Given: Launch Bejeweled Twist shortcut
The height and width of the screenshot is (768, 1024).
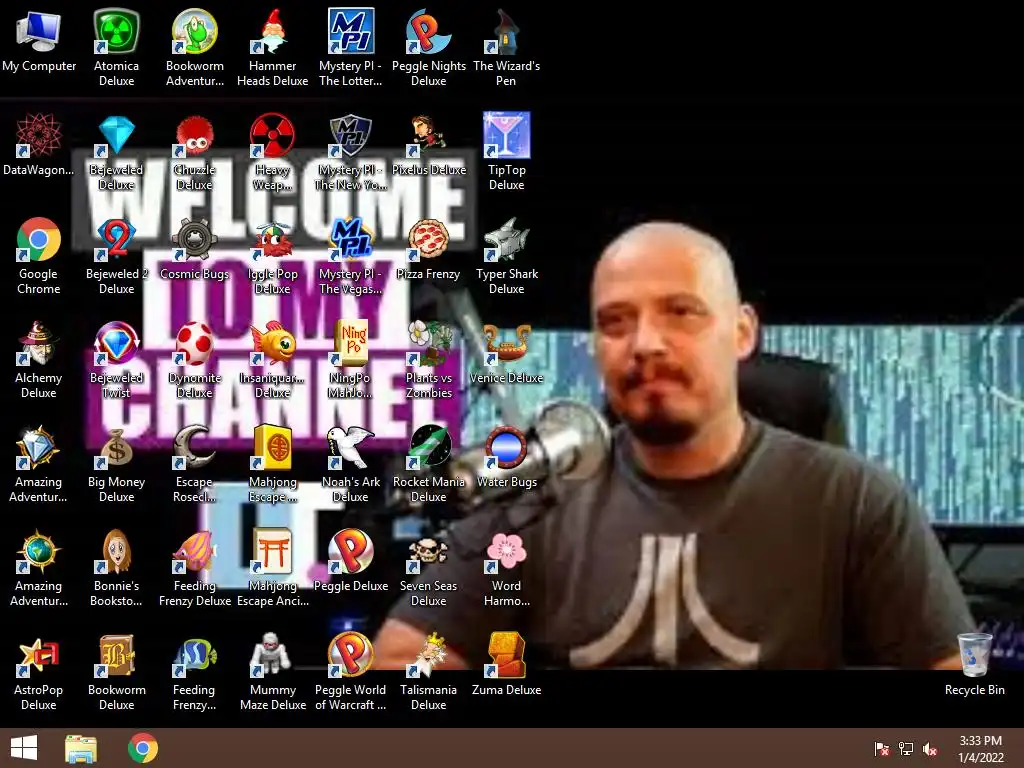Looking at the screenshot, I should tap(116, 359).
